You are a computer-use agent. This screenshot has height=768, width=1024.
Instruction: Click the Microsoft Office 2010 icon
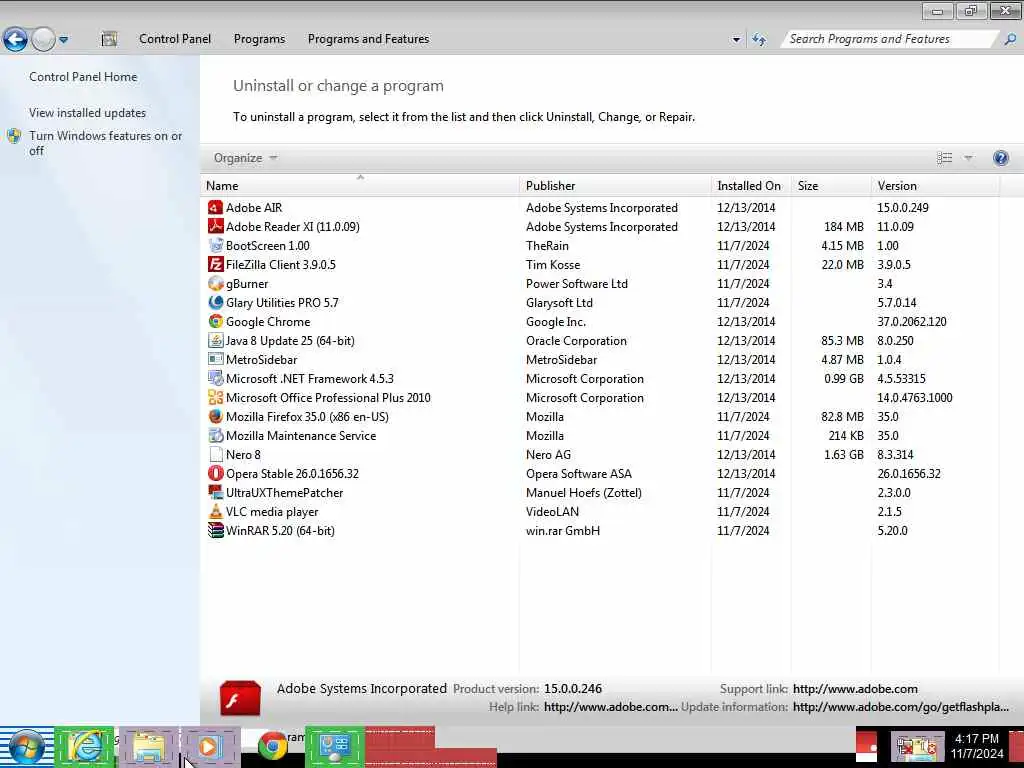(216, 397)
